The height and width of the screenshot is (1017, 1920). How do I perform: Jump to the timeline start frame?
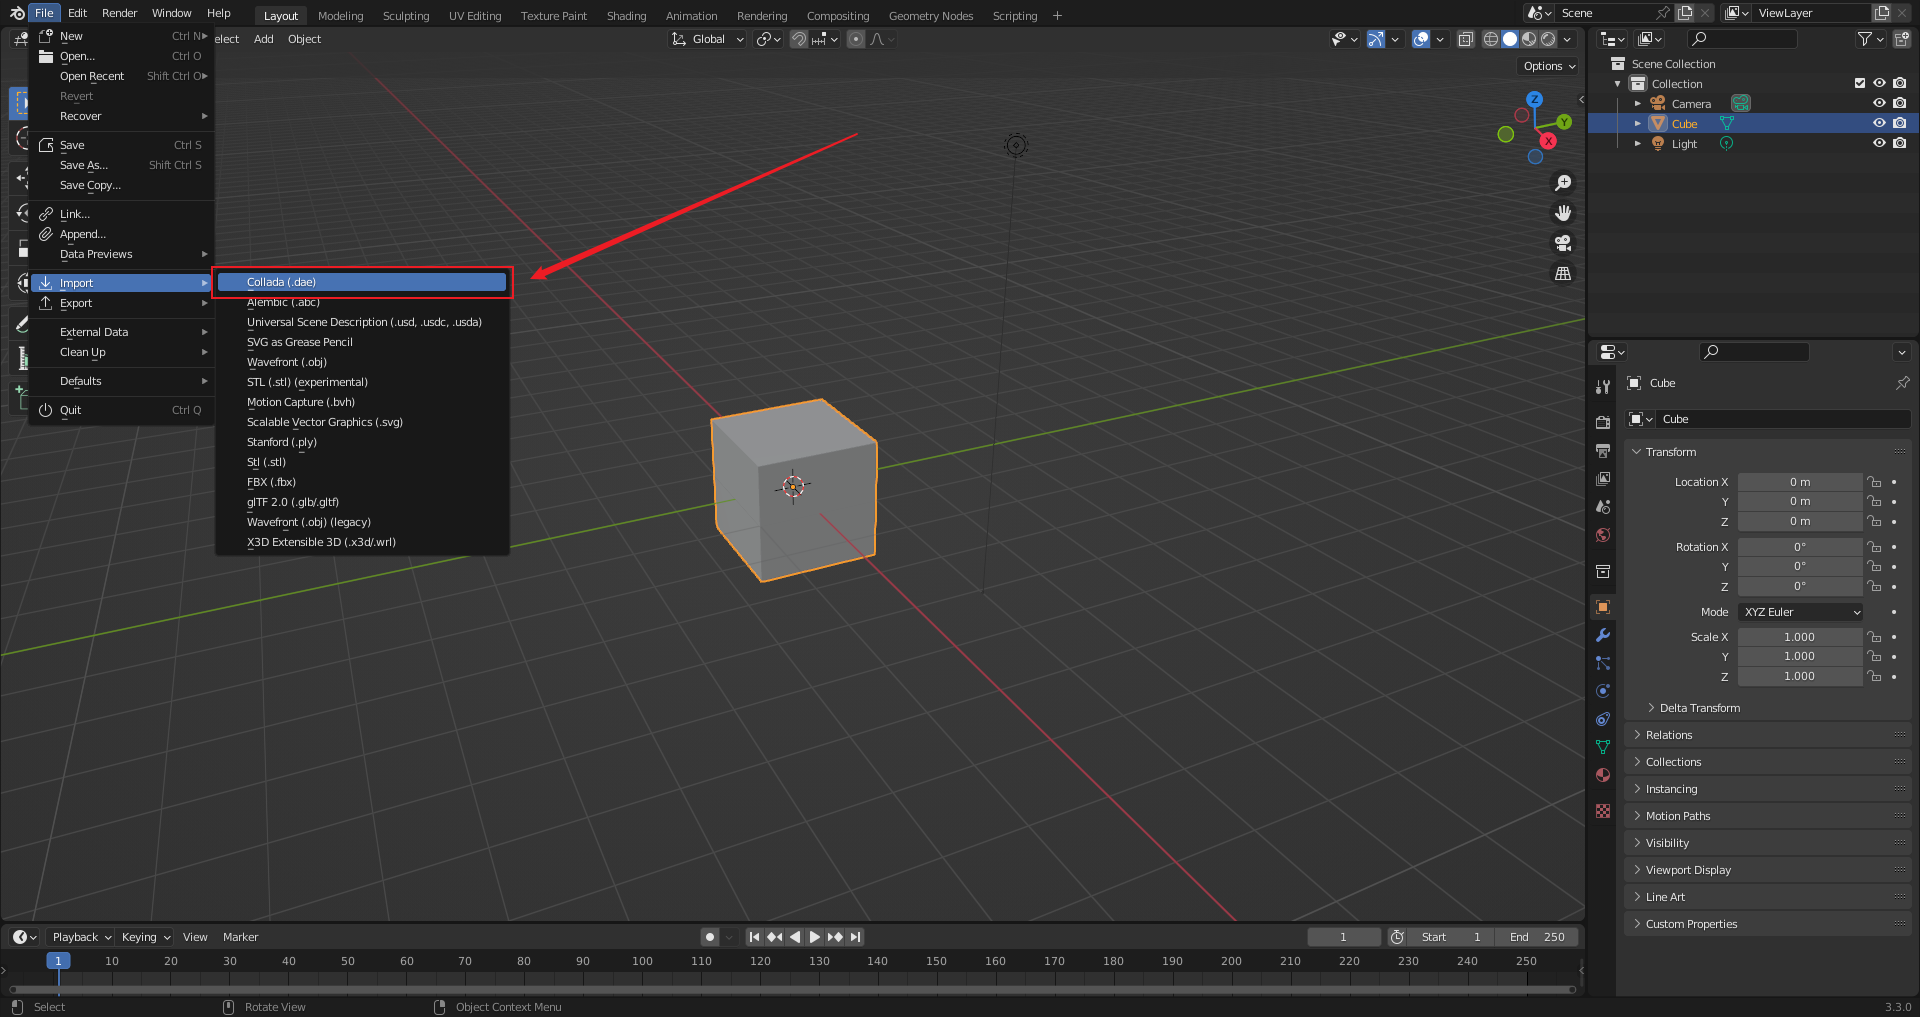pos(755,937)
